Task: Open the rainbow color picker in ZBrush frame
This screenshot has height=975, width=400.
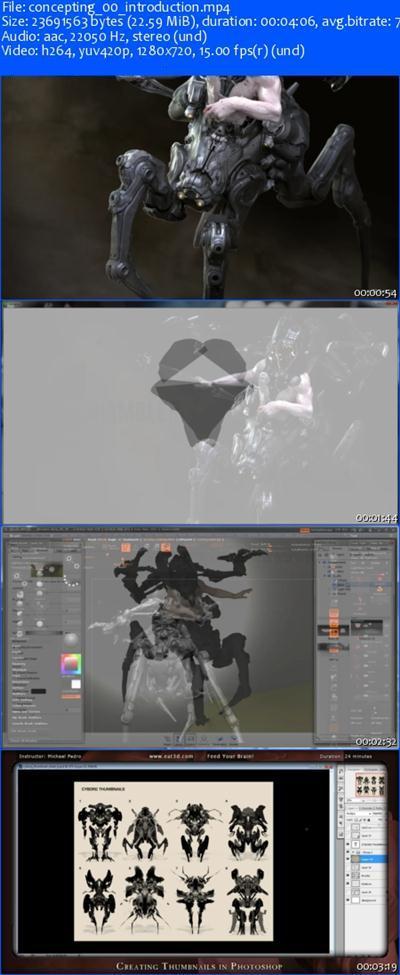Action: (x=70, y=665)
